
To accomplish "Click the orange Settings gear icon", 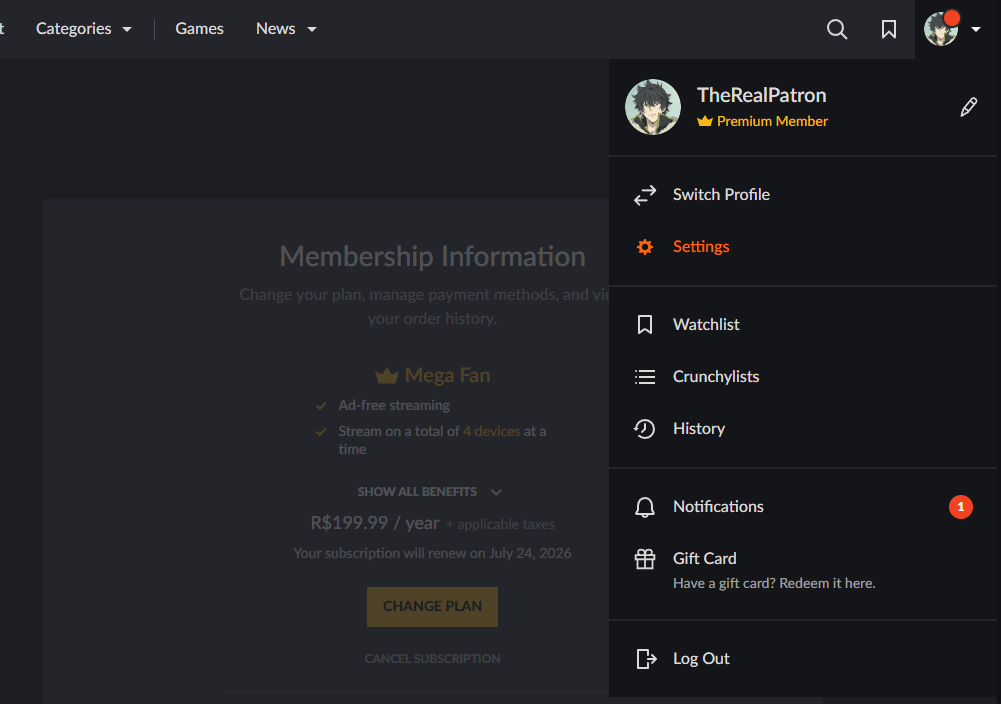I will point(645,247).
